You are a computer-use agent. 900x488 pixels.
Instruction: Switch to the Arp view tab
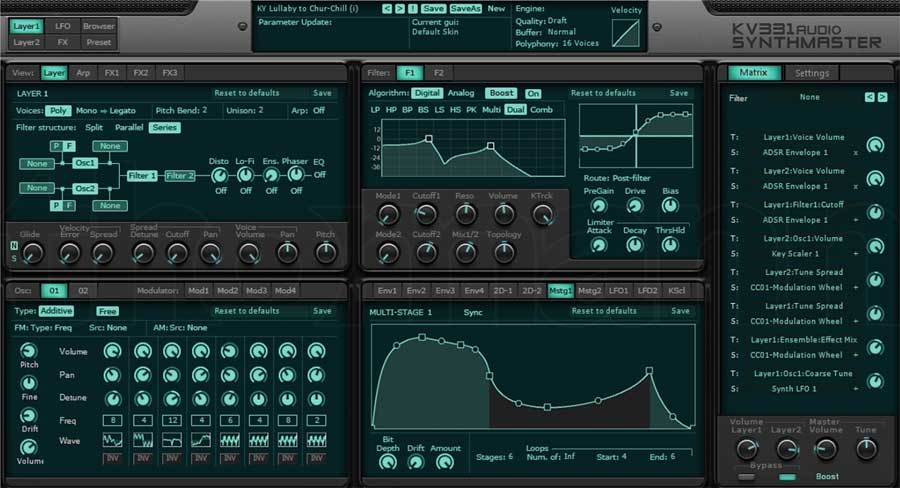(83, 73)
